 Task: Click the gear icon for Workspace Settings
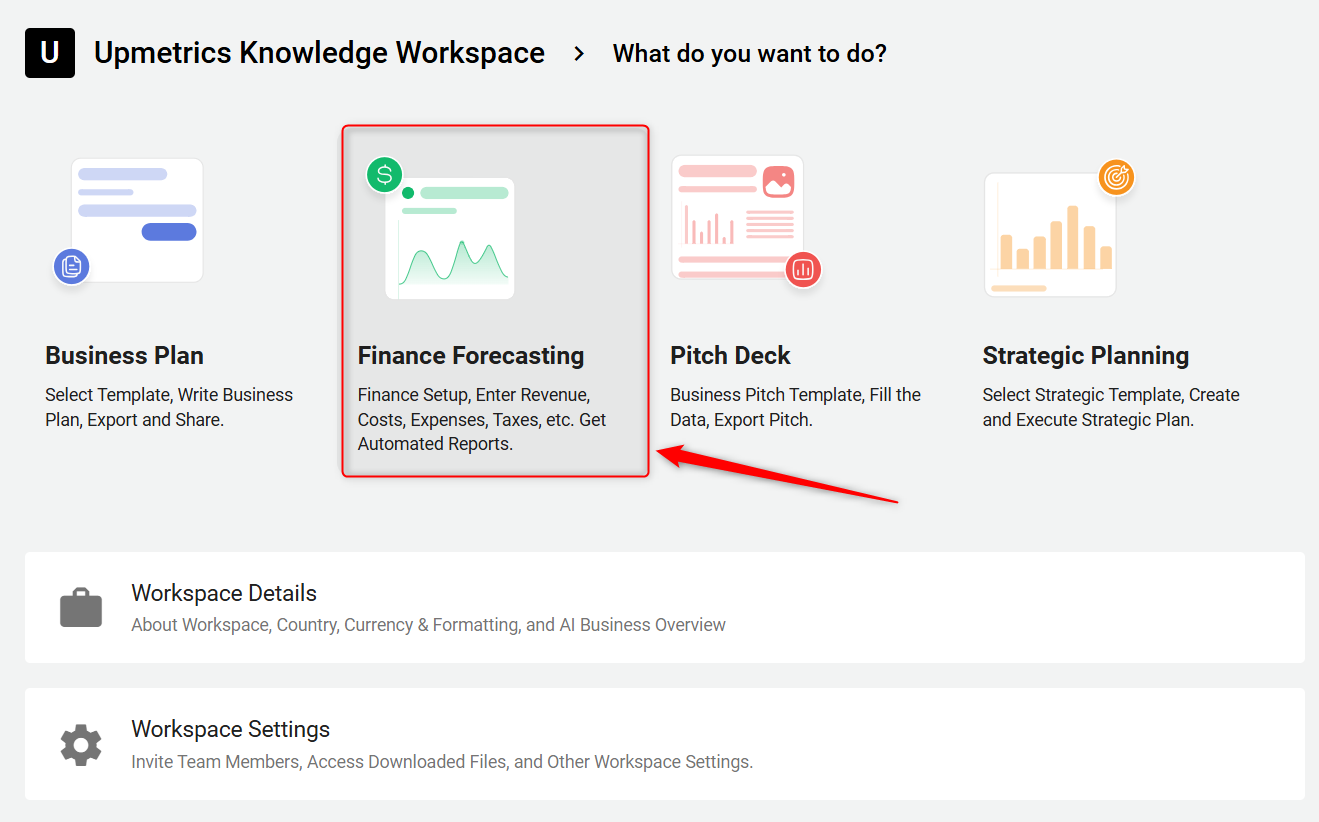(x=81, y=745)
